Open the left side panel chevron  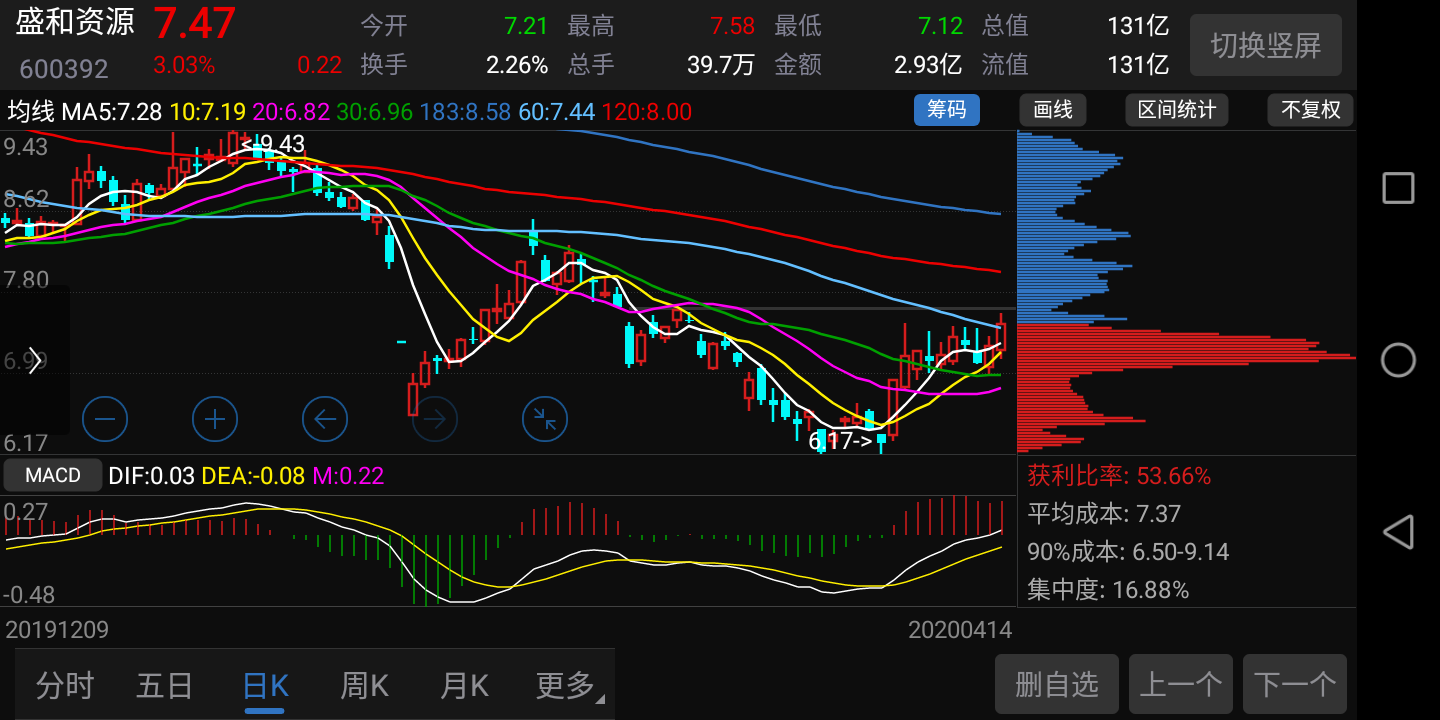(x=35, y=361)
